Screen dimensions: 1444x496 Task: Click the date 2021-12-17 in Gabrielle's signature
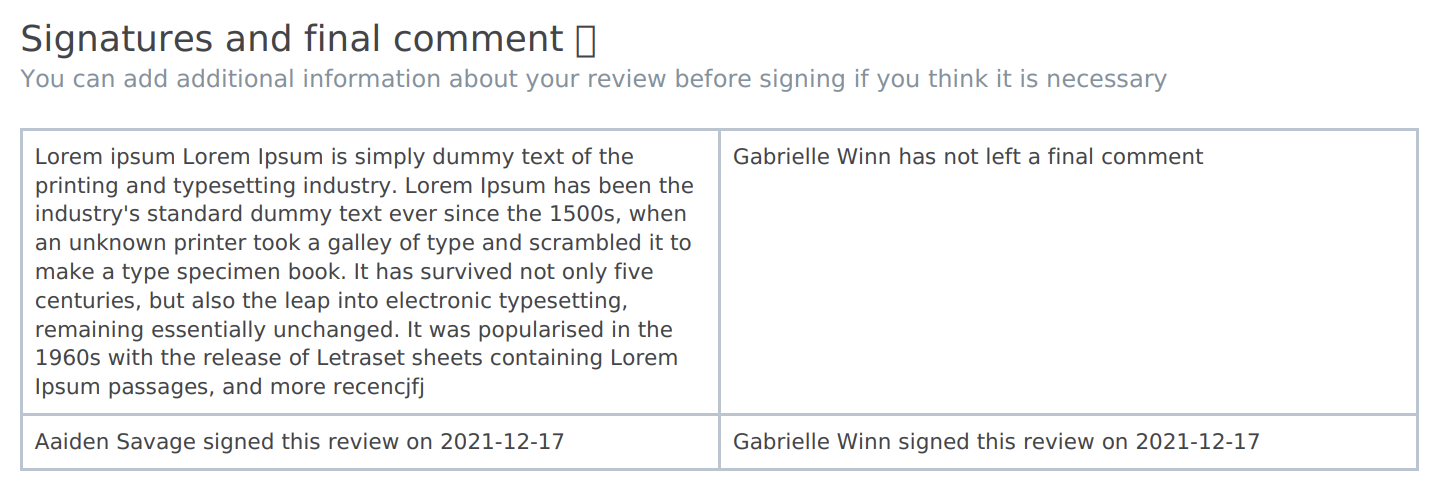point(1198,442)
